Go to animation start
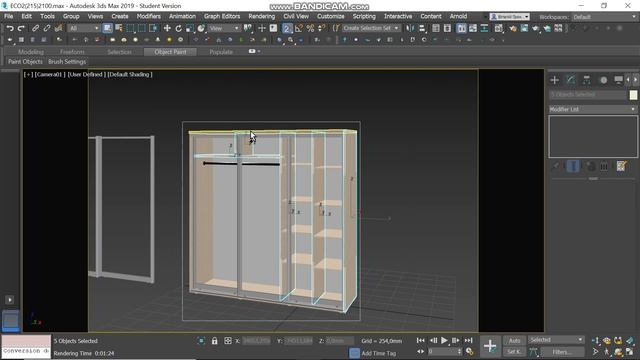 (420, 340)
